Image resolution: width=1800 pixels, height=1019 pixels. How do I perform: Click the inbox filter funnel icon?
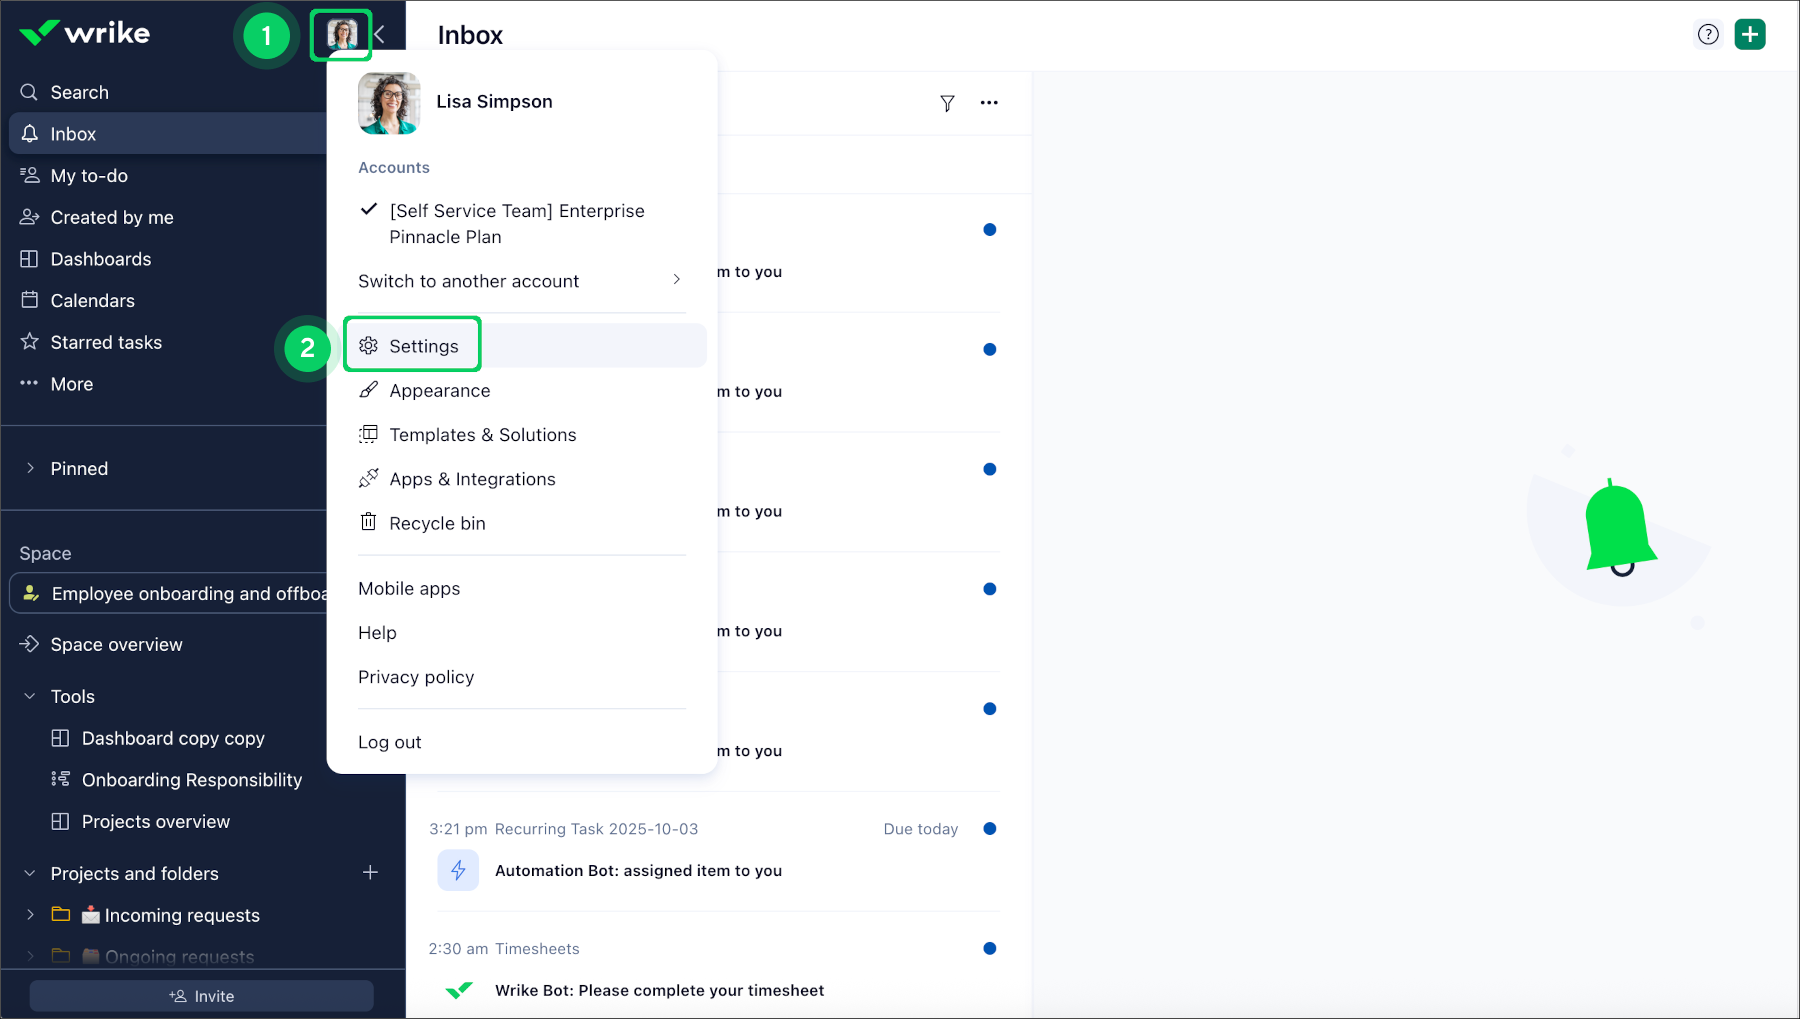click(x=947, y=103)
